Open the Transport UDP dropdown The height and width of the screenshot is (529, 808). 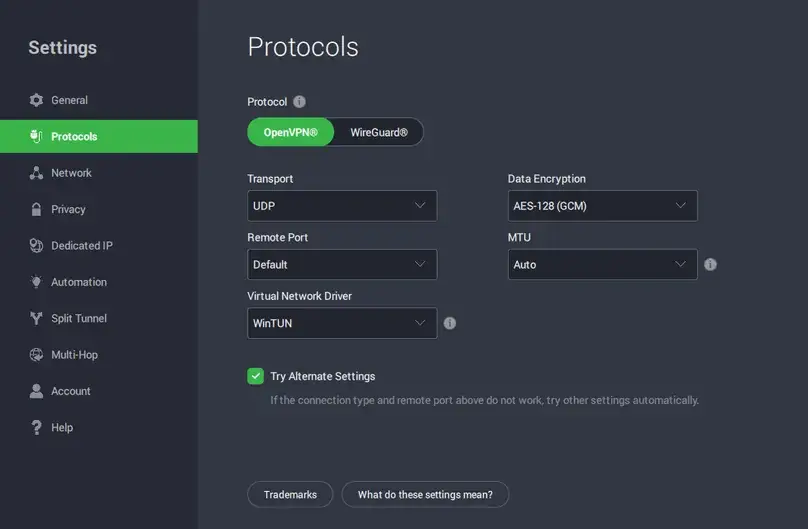[x=342, y=206]
